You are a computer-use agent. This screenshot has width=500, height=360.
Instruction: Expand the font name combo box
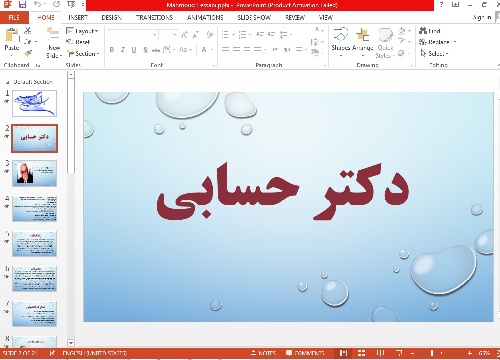155,35
